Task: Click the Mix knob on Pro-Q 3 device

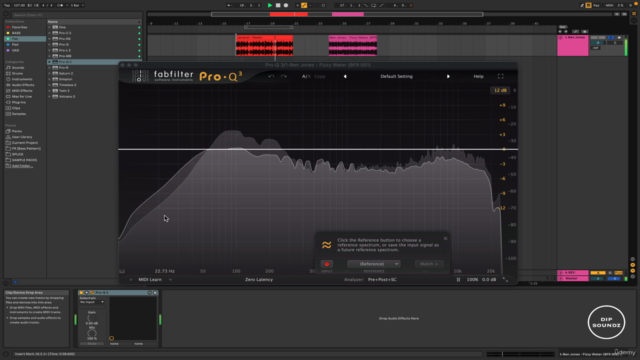Action: 92,333
